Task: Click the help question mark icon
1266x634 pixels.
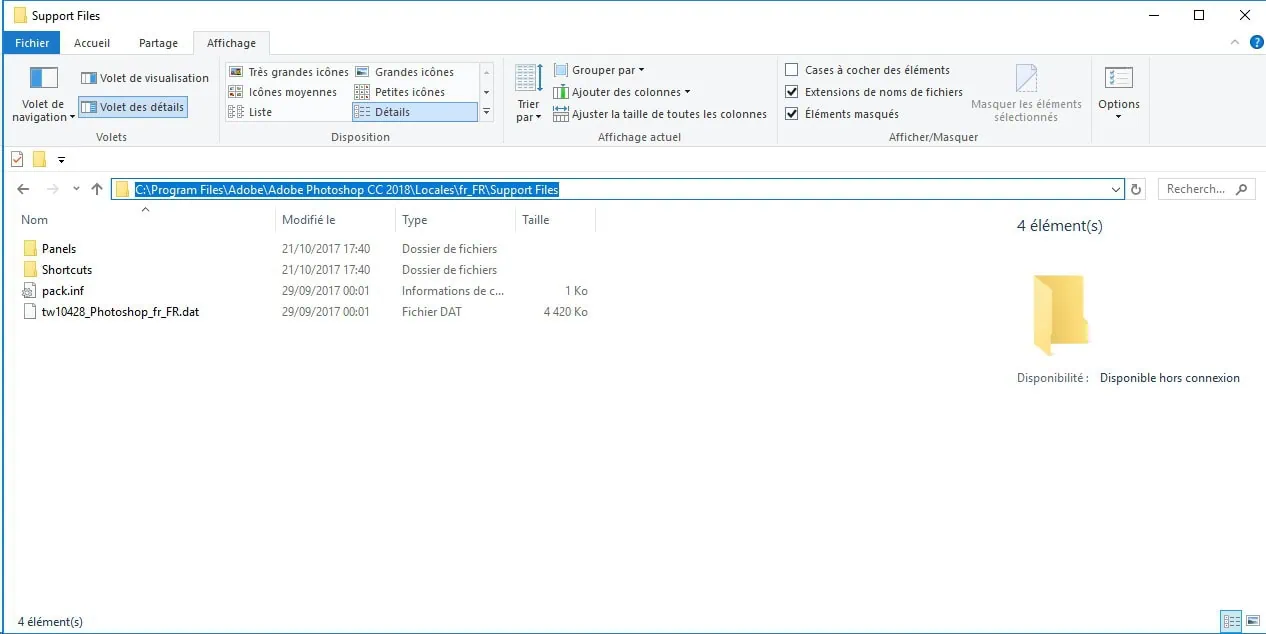Action: (x=1256, y=43)
